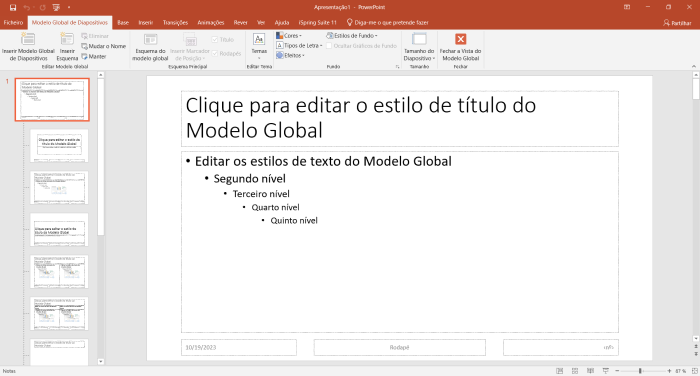Close master view with Fechar a Vista do Modelo Global
This screenshot has width=700, height=376.
point(460,47)
